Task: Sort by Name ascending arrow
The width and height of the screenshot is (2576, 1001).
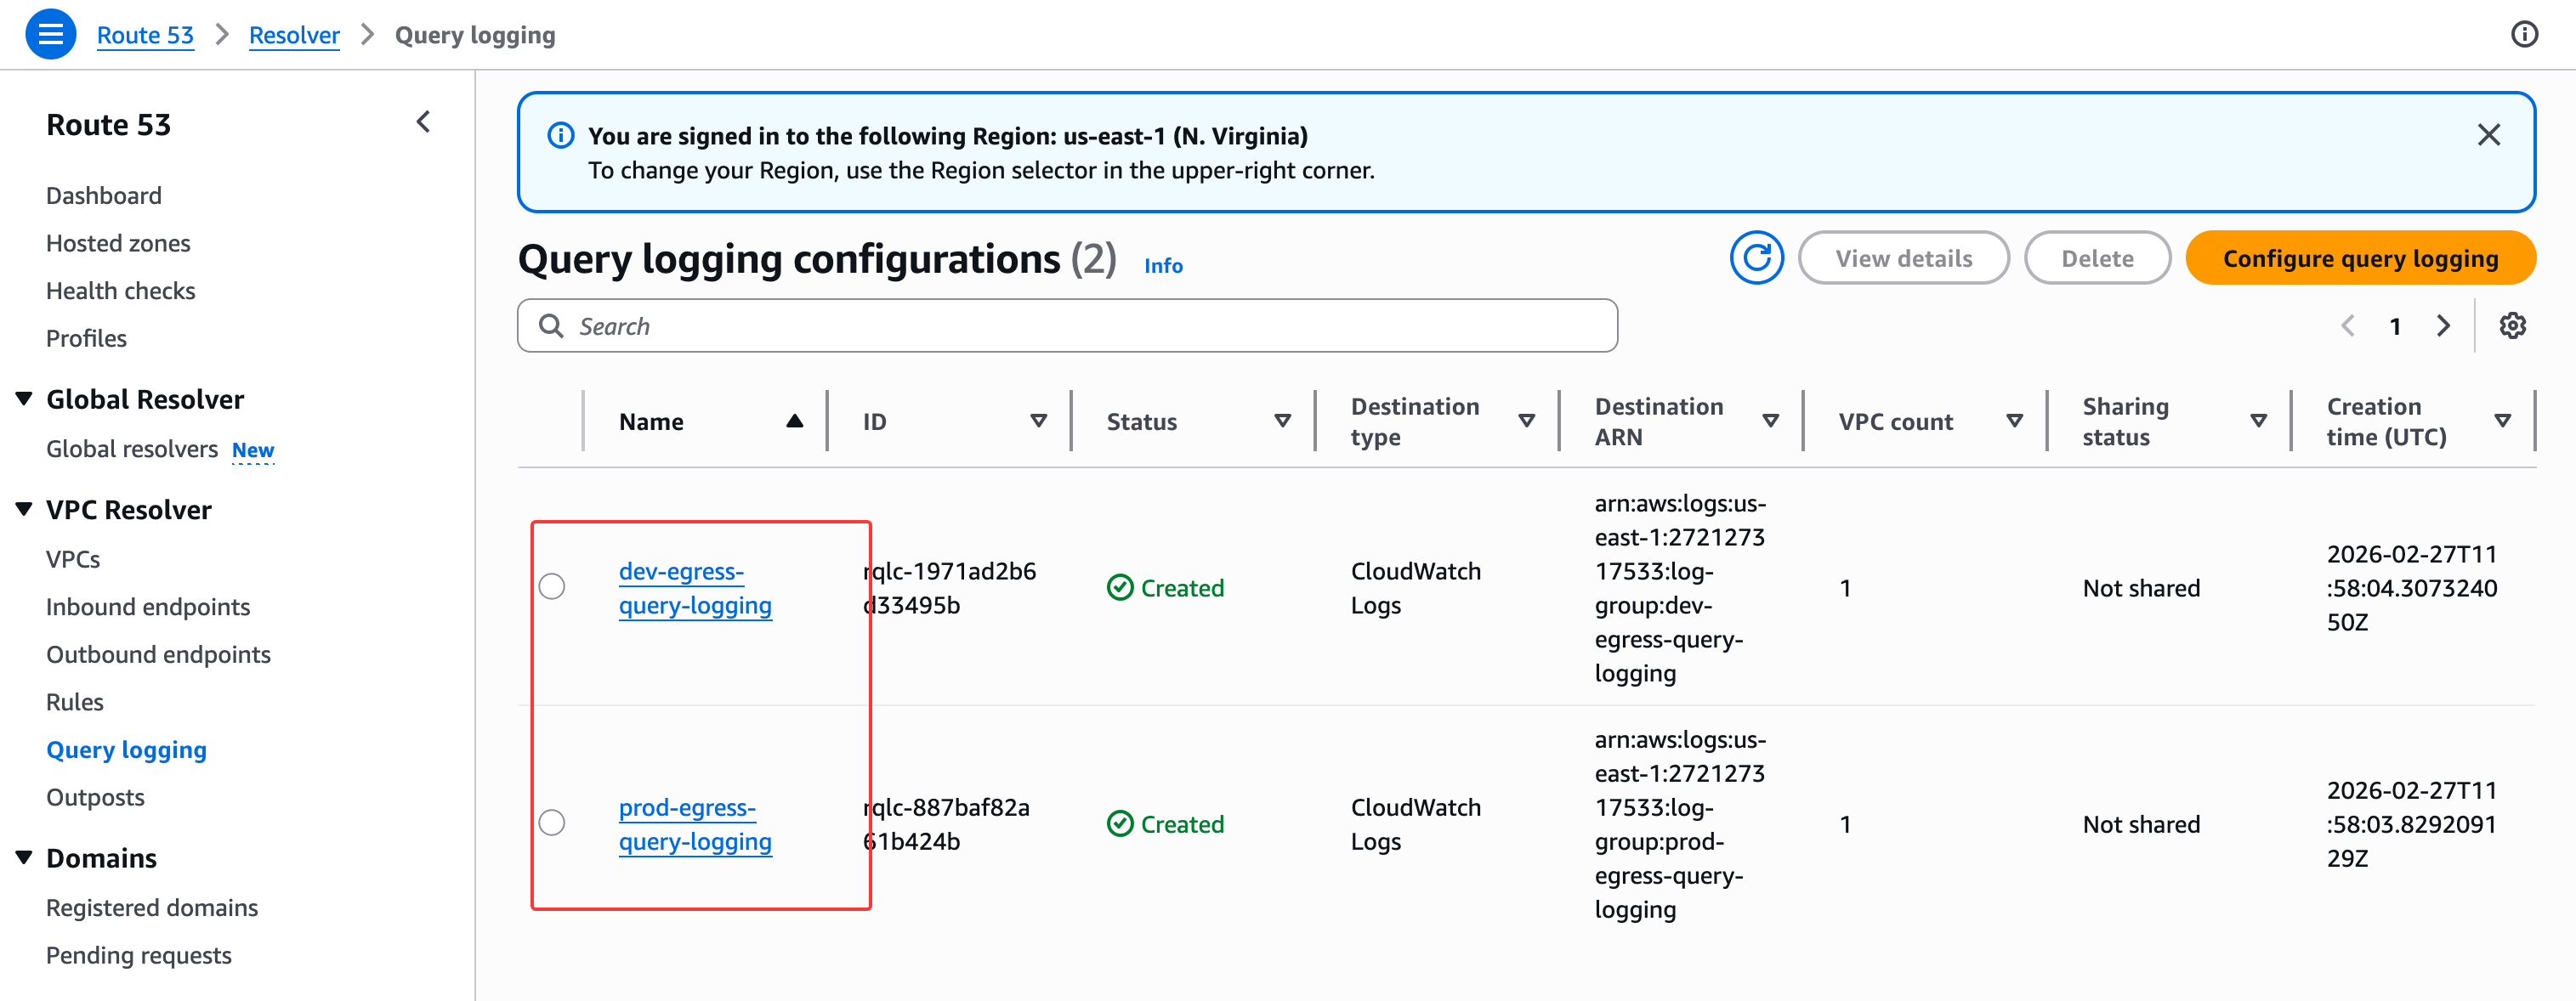Action: click(x=794, y=421)
